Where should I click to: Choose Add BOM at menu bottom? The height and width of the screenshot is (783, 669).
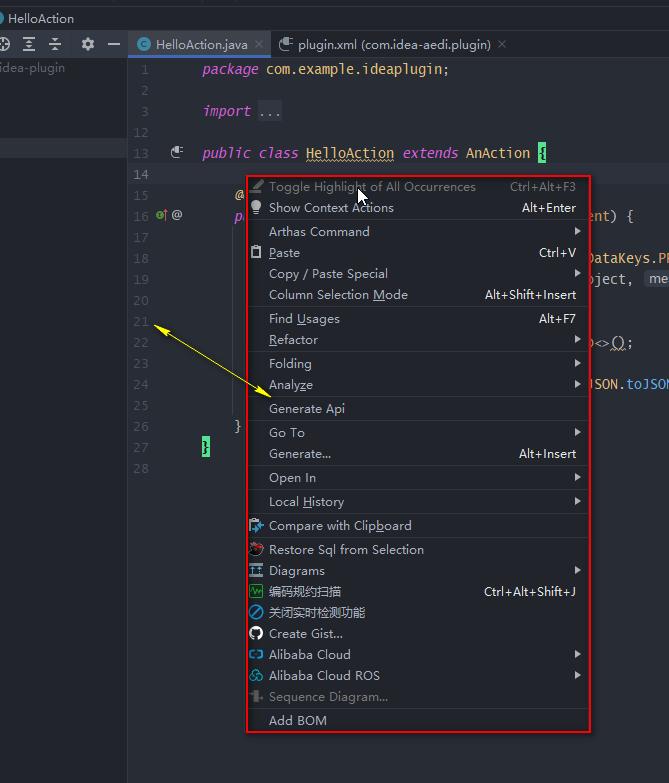(418, 720)
